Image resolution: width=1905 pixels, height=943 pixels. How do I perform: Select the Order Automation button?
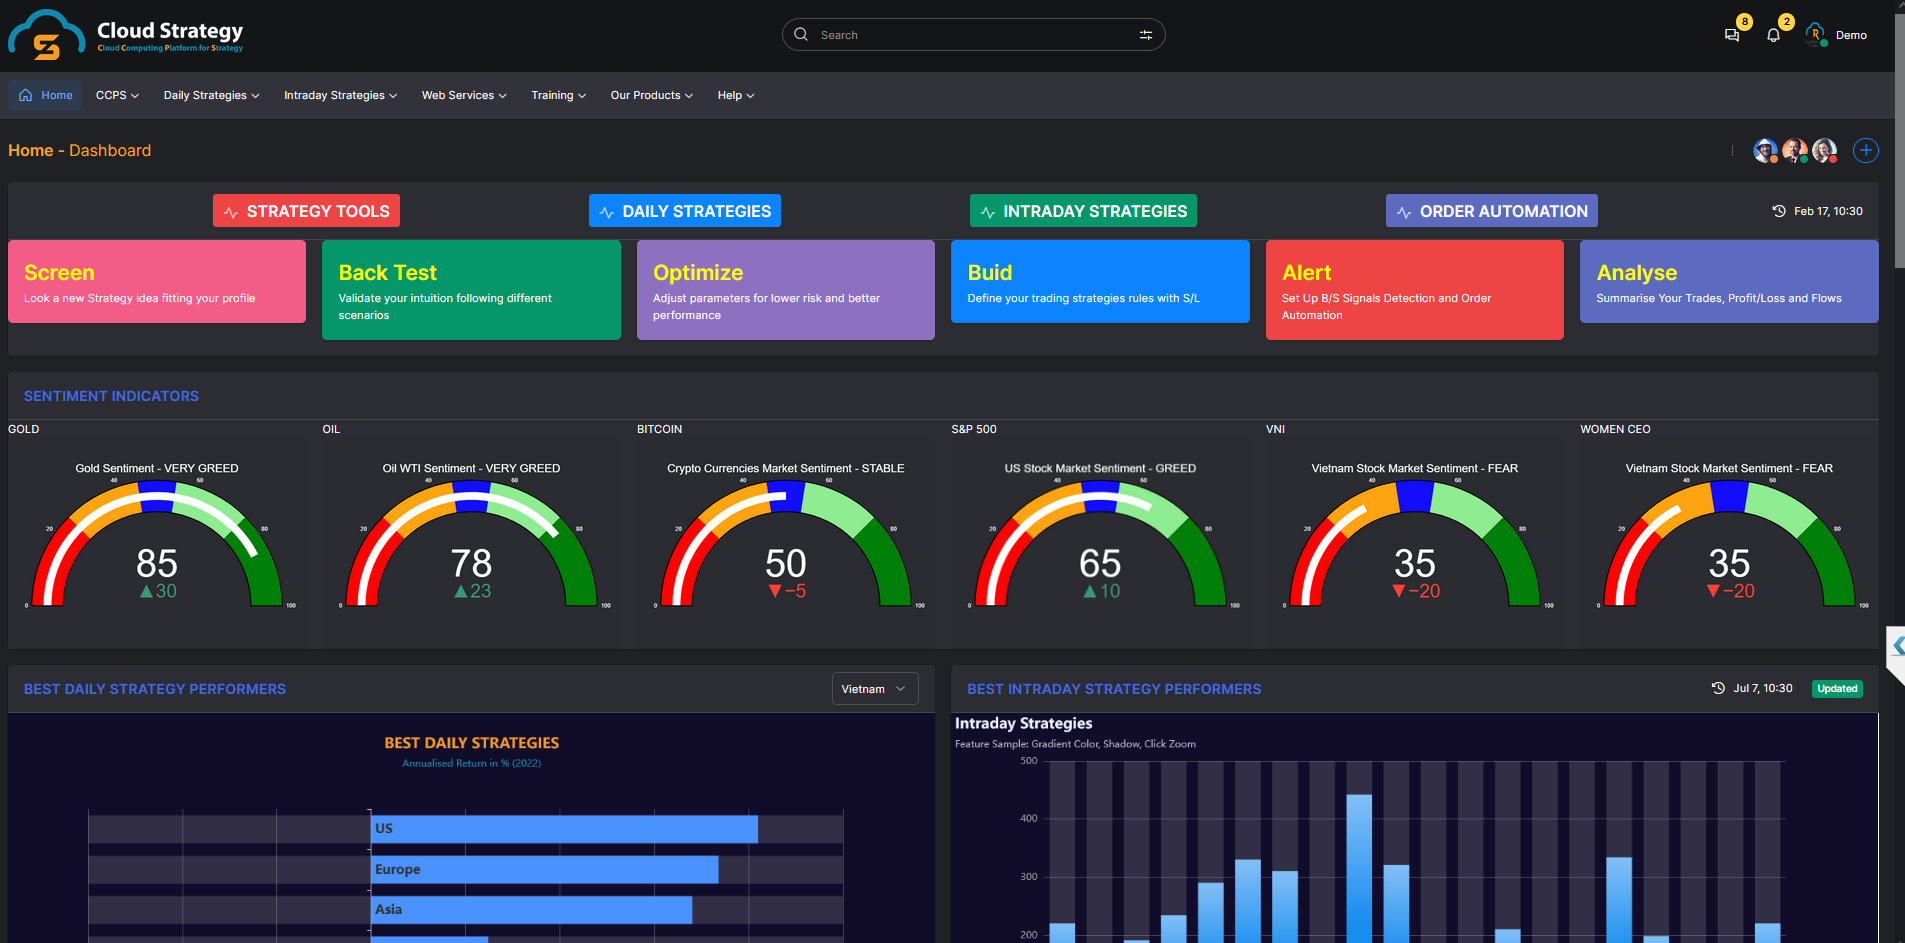pos(1491,211)
